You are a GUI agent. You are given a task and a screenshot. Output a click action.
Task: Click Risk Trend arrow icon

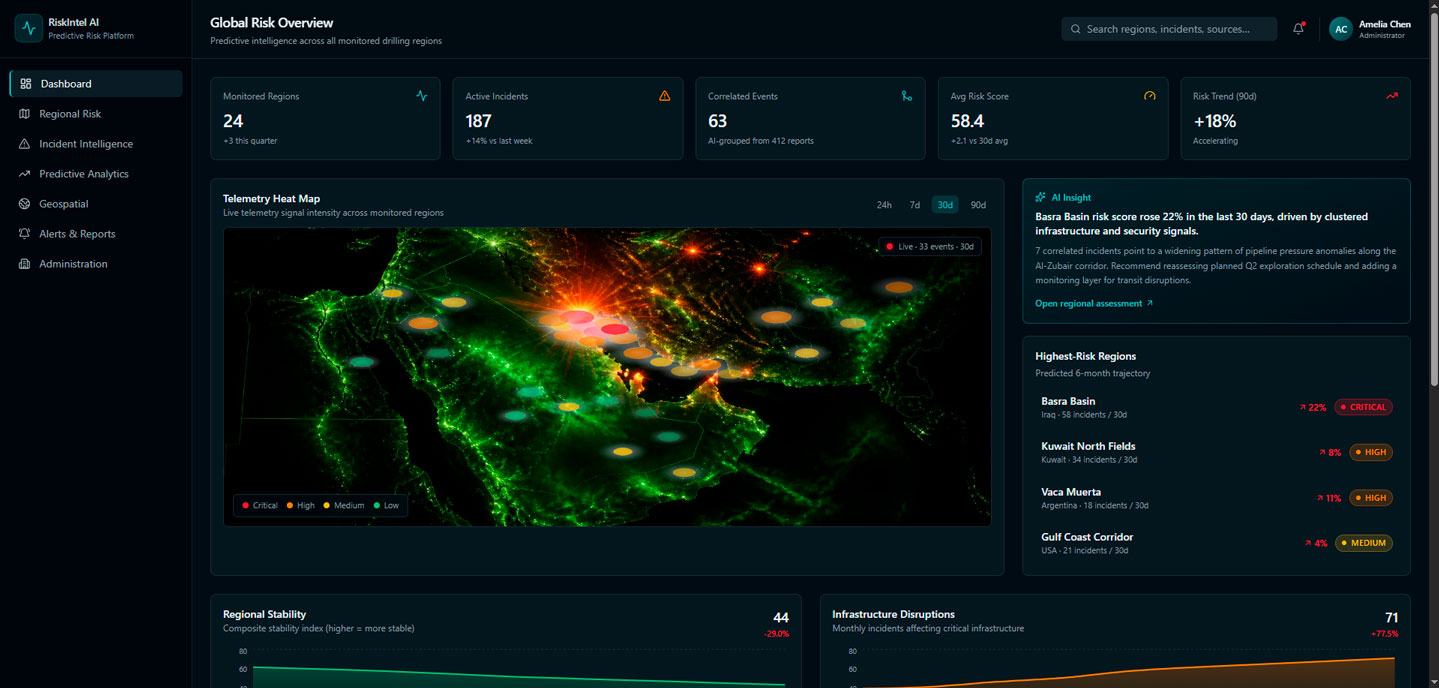click(1392, 96)
